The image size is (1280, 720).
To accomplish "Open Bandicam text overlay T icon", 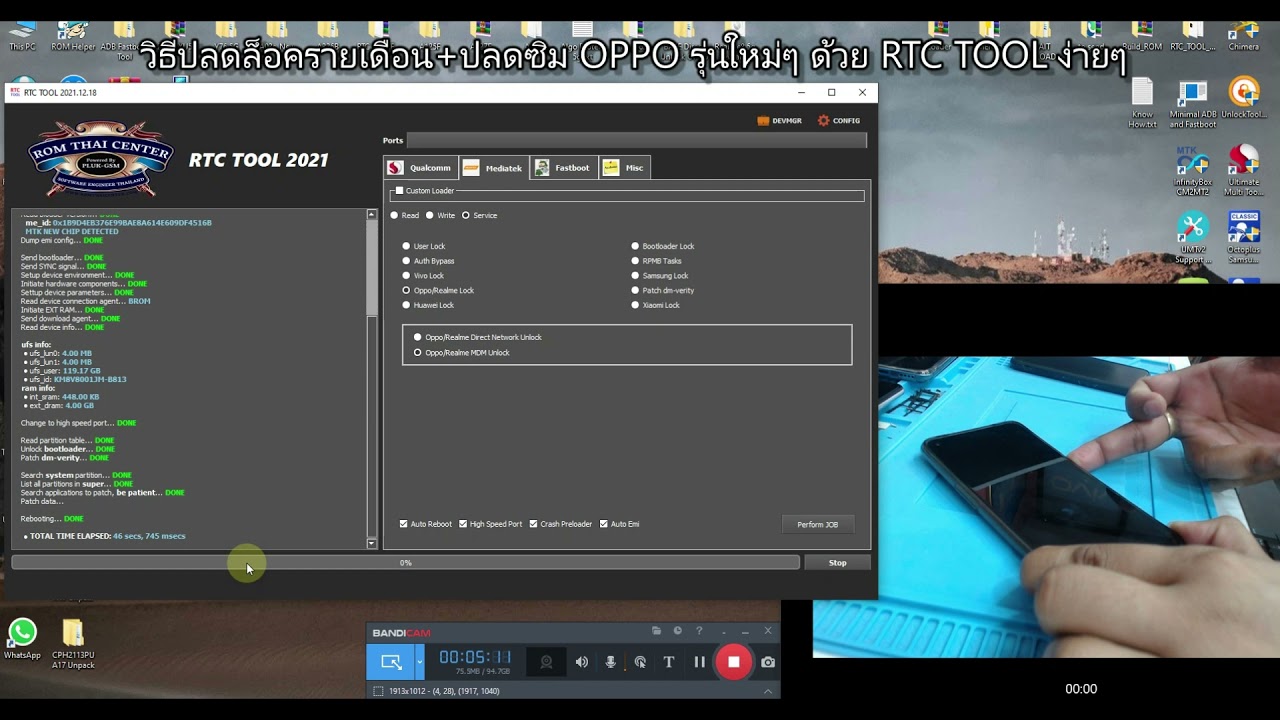I will pos(669,662).
